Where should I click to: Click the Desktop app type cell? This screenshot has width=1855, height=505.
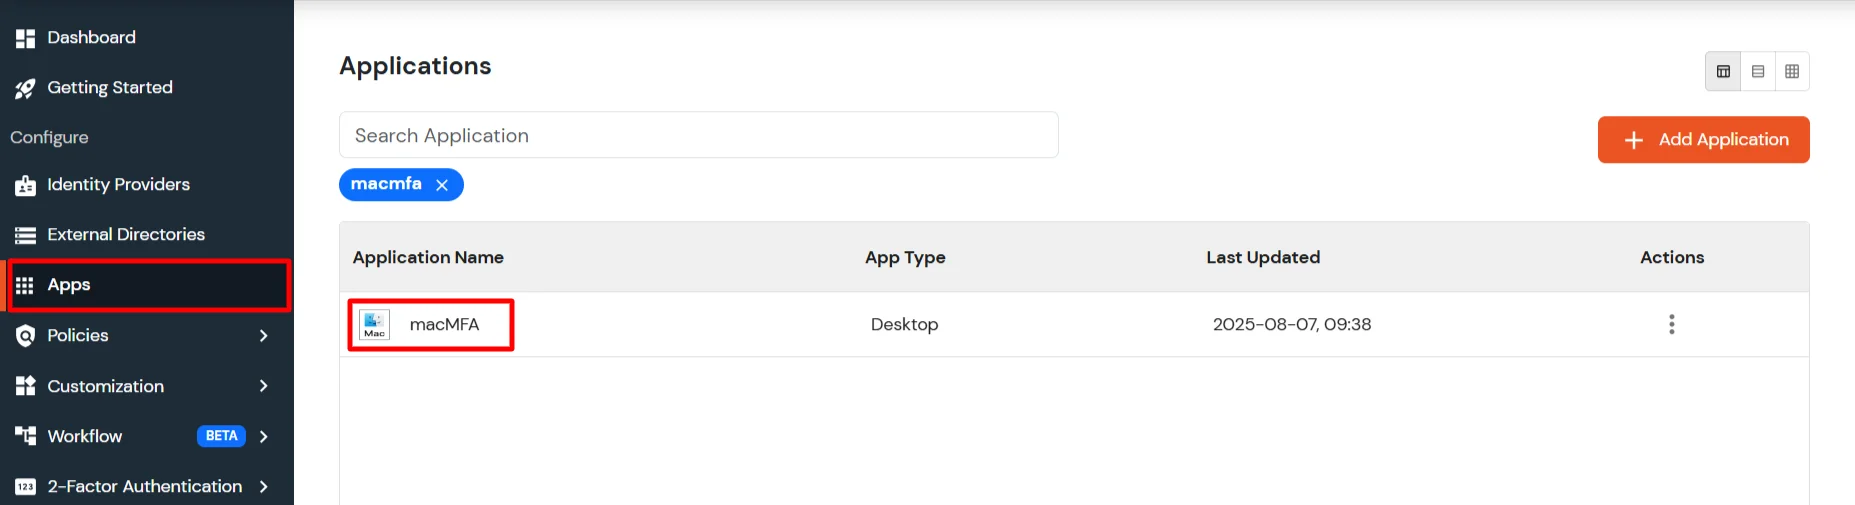[x=905, y=325]
